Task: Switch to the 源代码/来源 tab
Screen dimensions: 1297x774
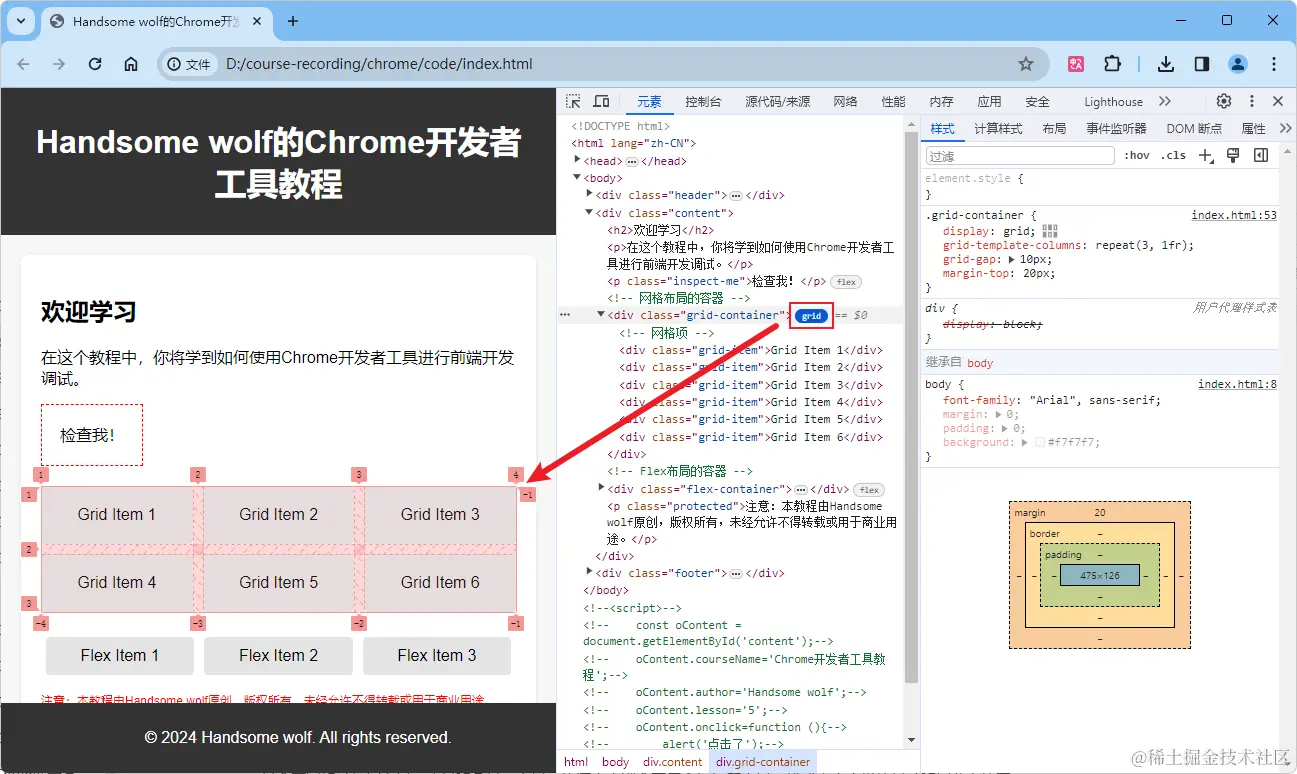Action: click(x=777, y=101)
